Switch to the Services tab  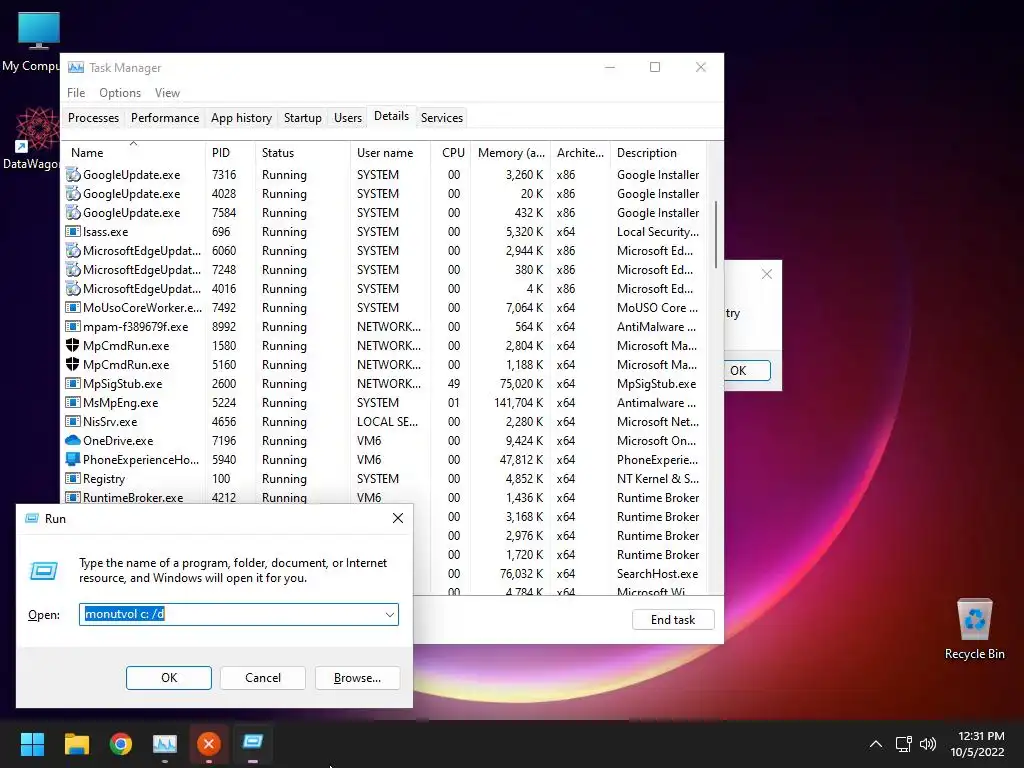(x=441, y=118)
